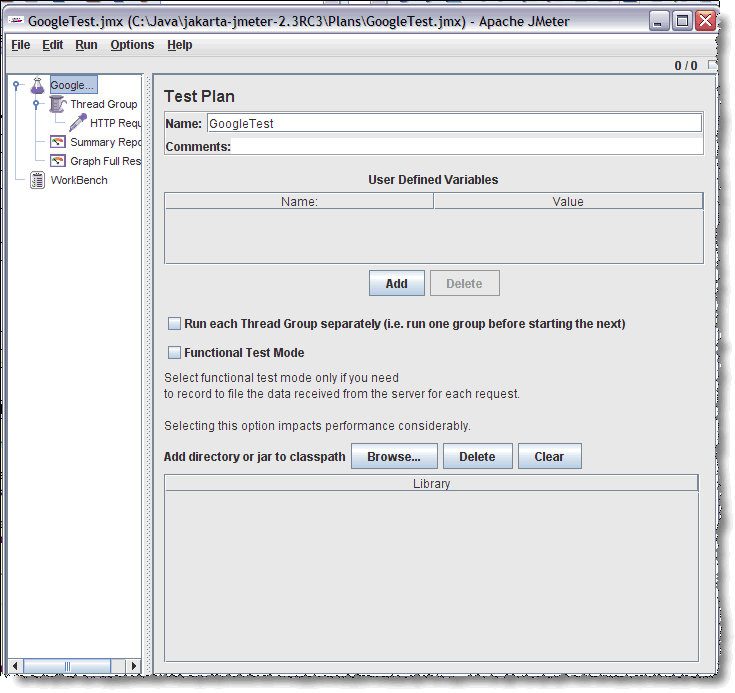Open the Run menu
This screenshot has width=735, height=693.
click(x=86, y=45)
